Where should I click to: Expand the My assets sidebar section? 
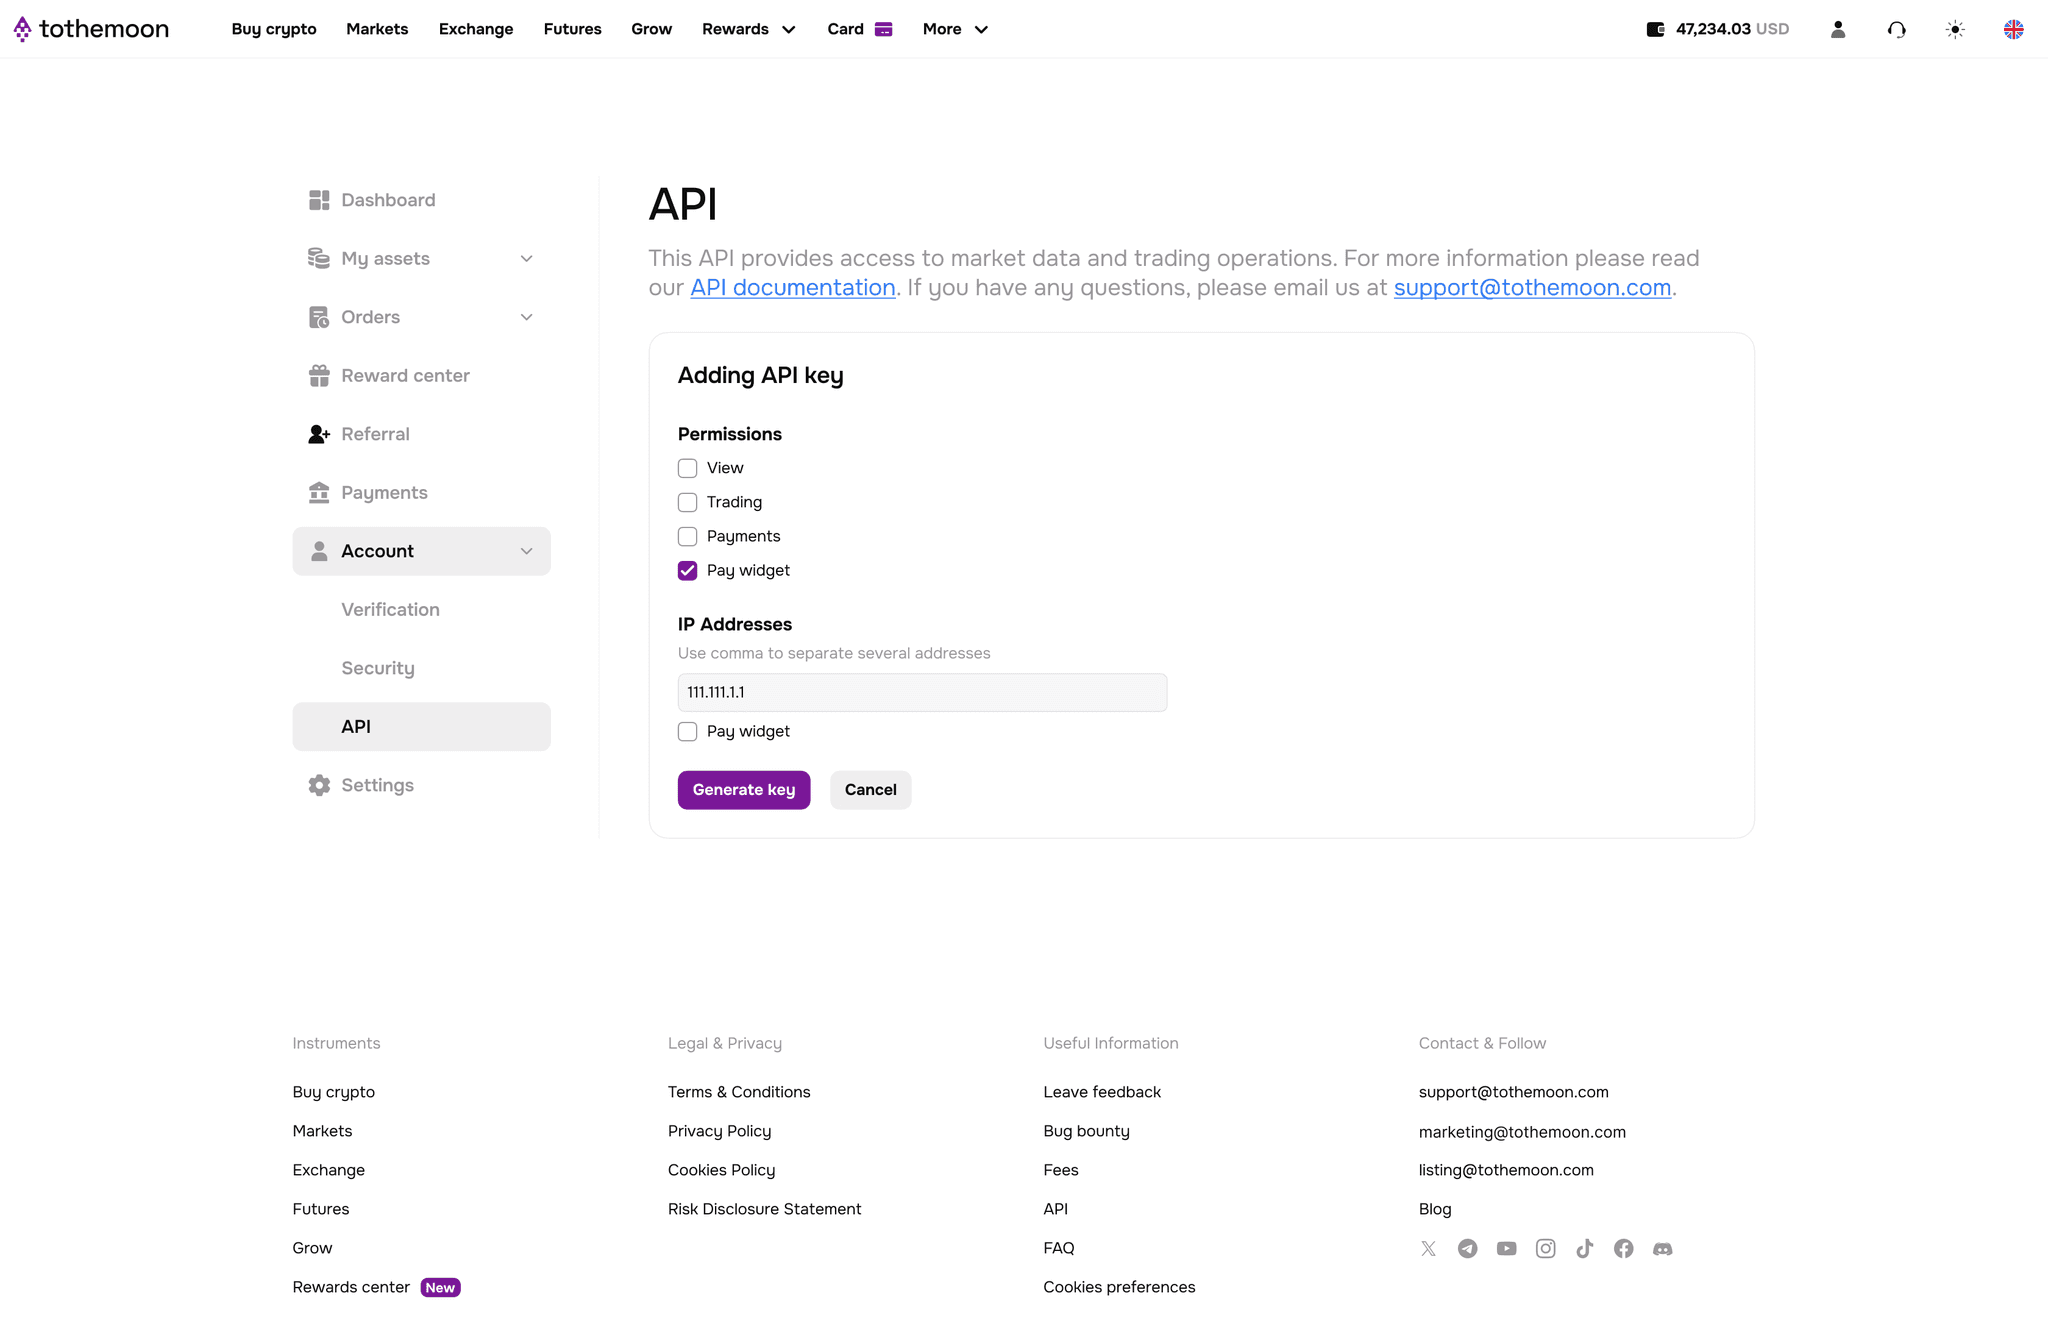421,258
